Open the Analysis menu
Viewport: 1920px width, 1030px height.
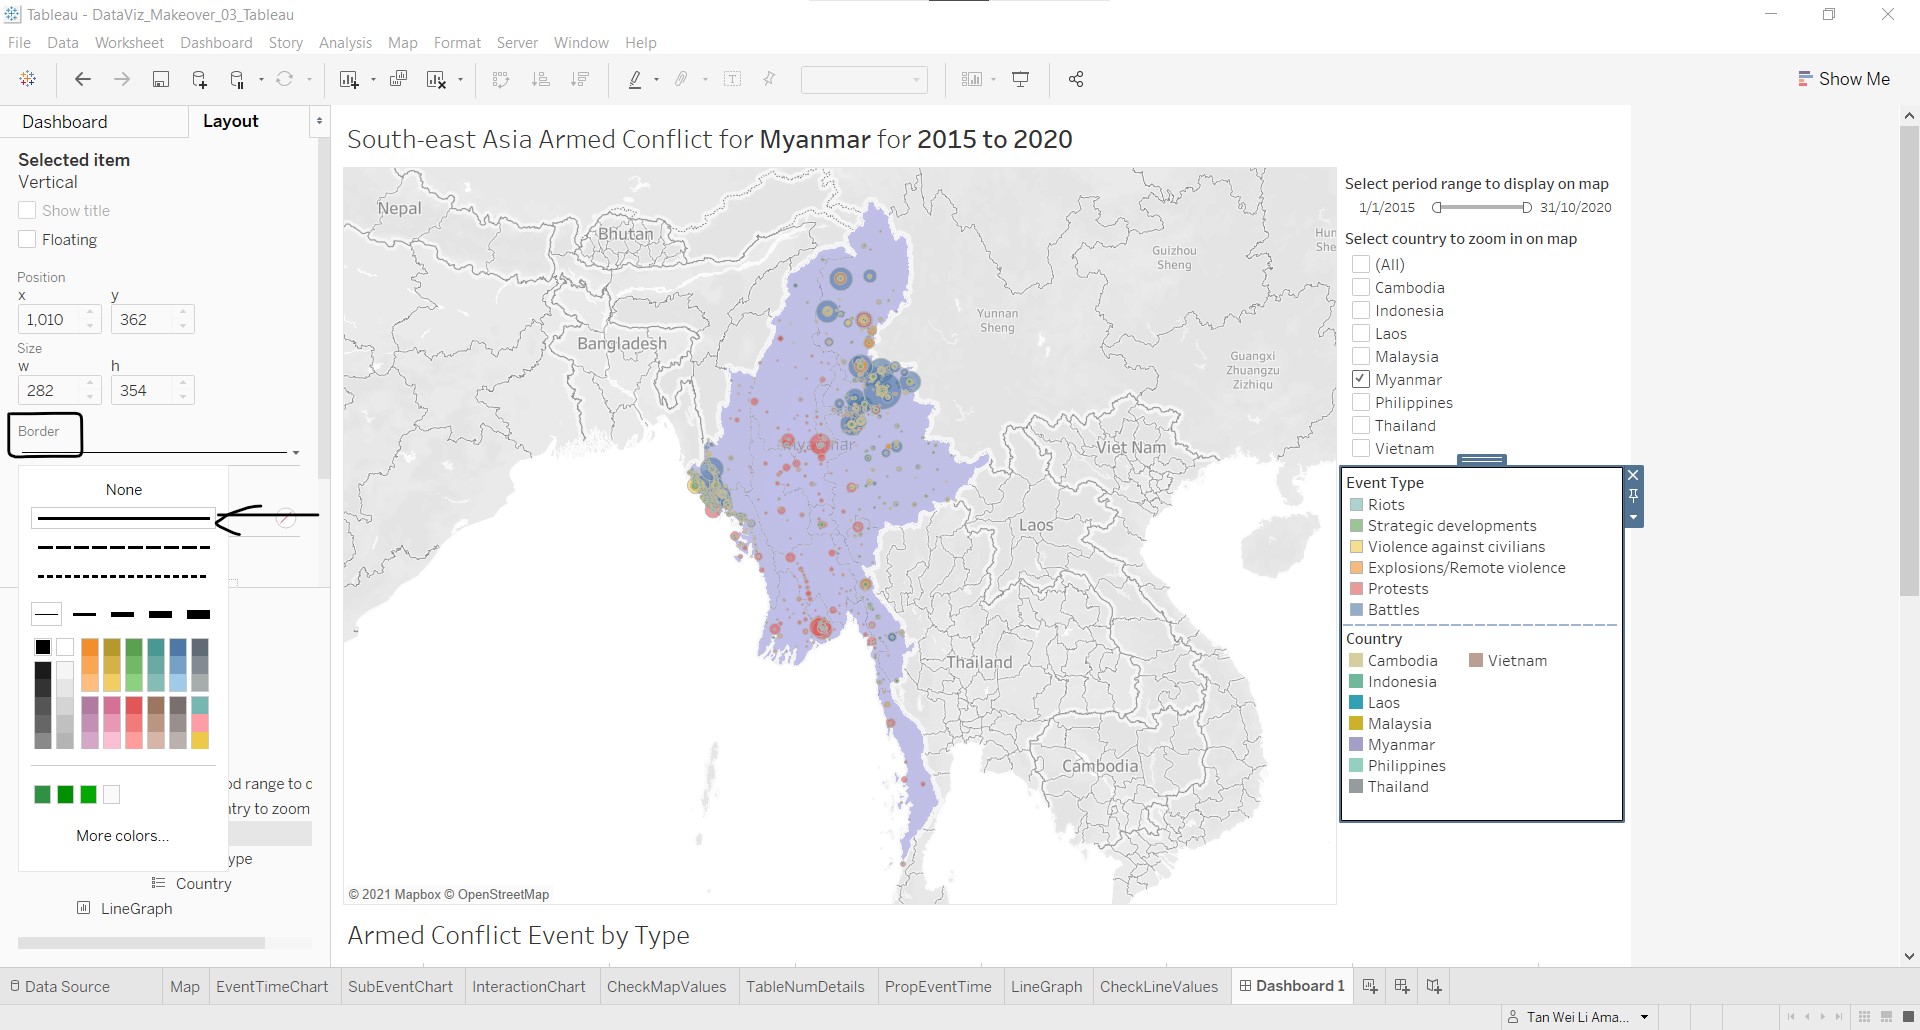[345, 43]
